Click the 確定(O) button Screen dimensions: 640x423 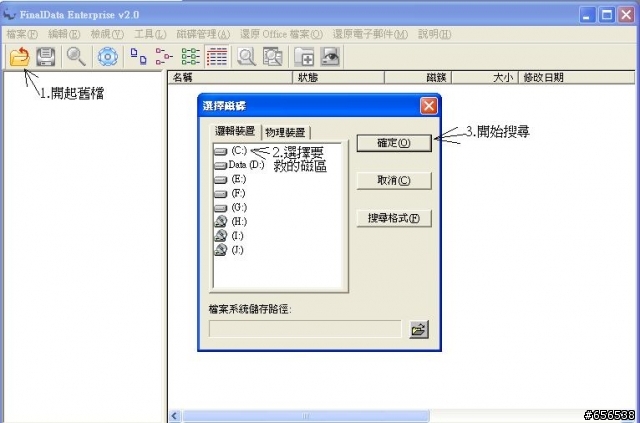click(394, 143)
